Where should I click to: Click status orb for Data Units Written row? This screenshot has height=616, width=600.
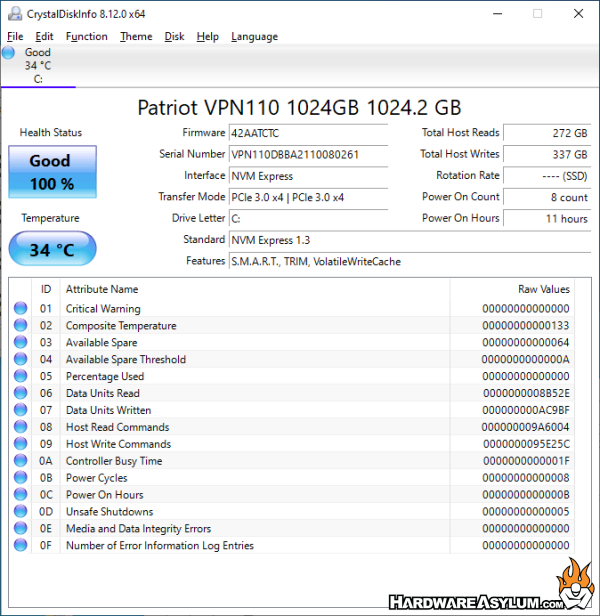(x=20, y=410)
